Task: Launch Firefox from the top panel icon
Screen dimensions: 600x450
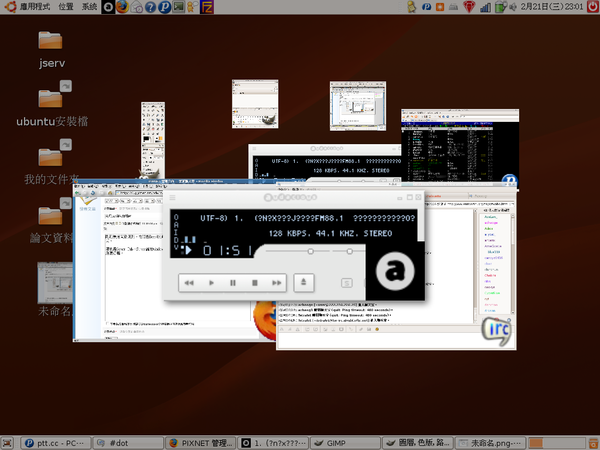Action: tap(122, 7)
